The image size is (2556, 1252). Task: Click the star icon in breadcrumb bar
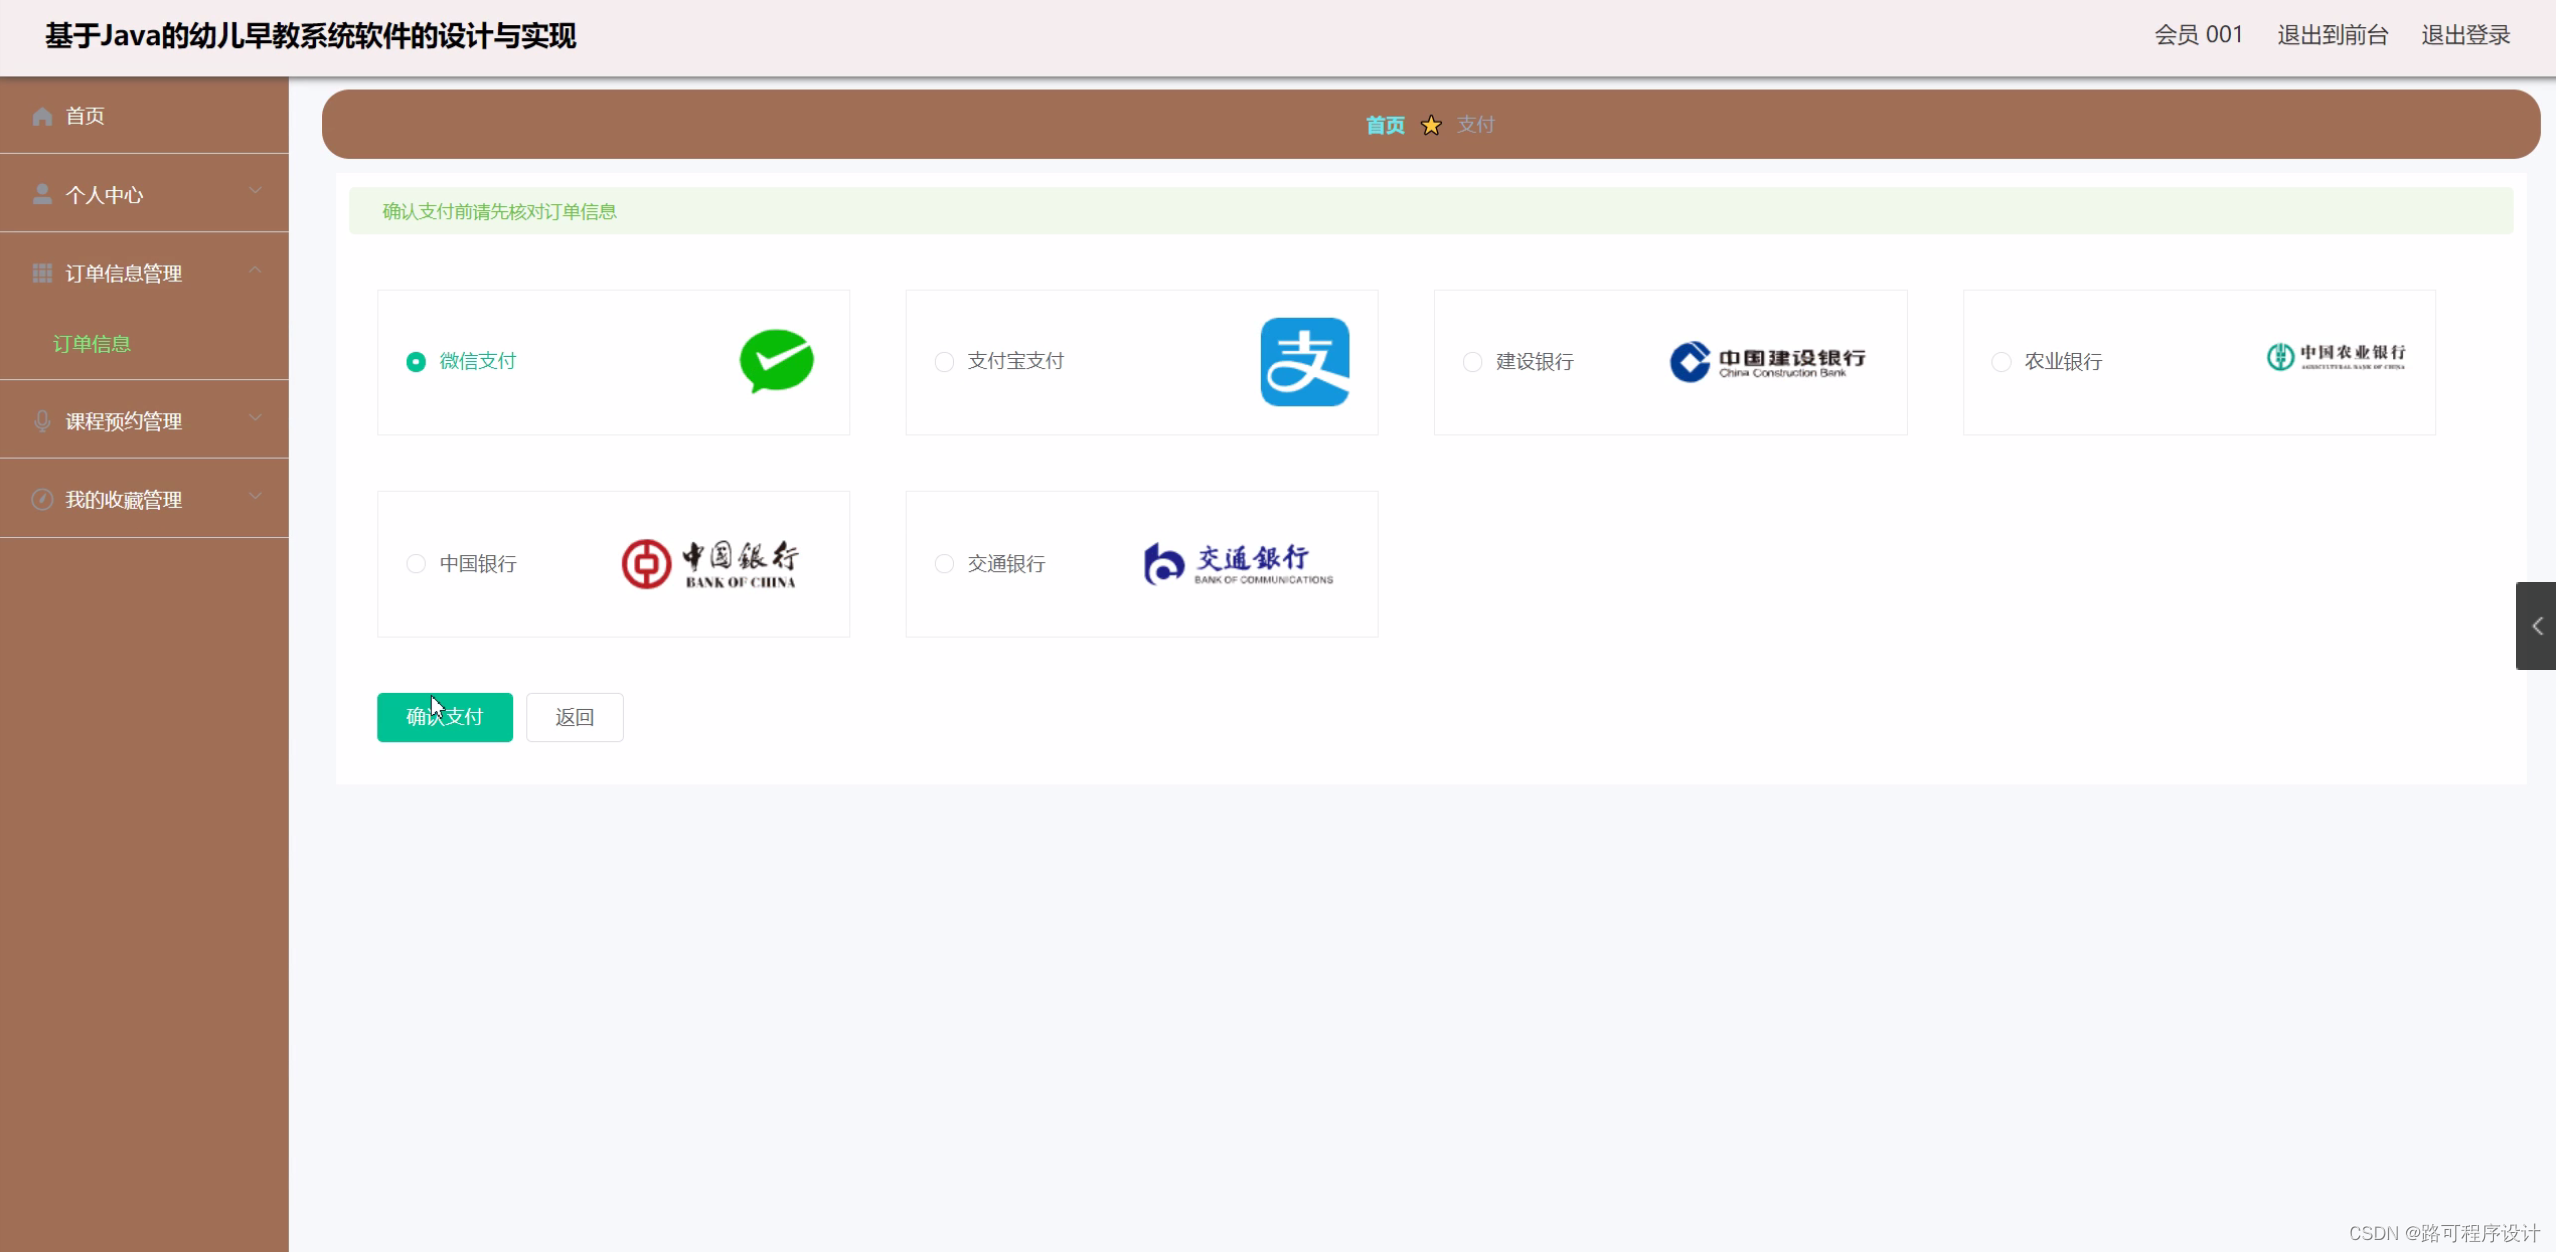(1431, 125)
